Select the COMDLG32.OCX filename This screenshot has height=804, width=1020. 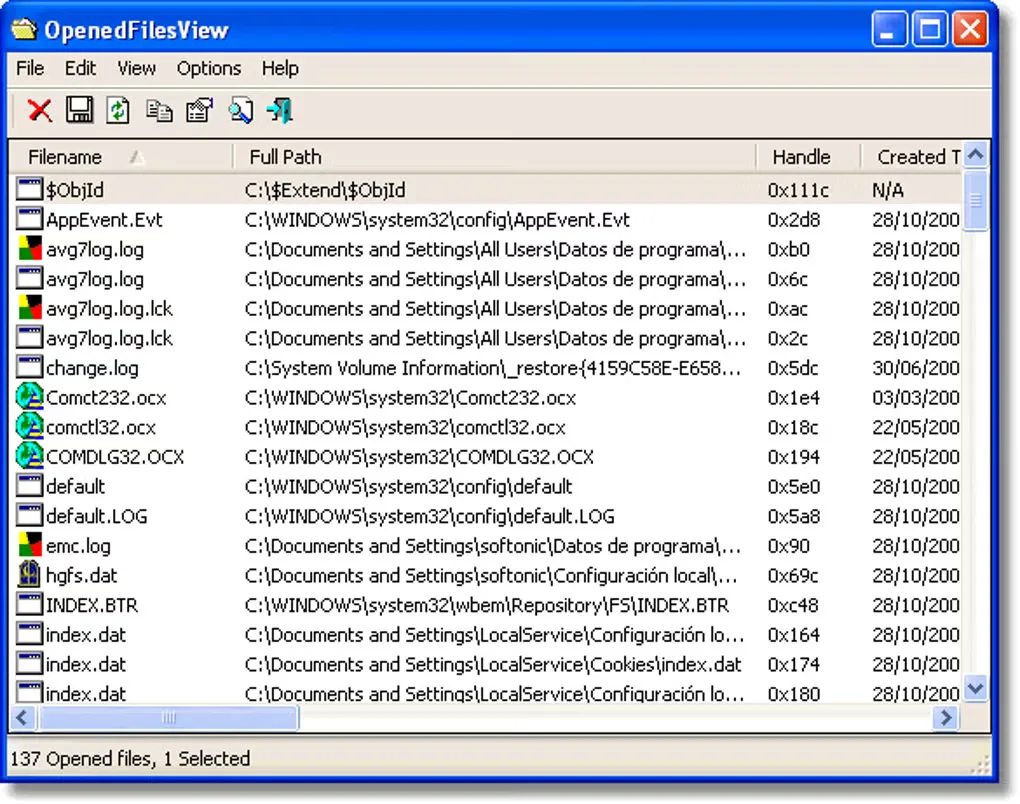click(x=115, y=457)
